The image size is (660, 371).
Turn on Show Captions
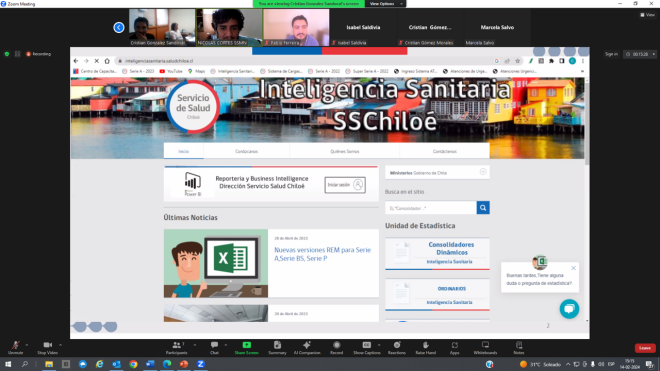pos(367,347)
